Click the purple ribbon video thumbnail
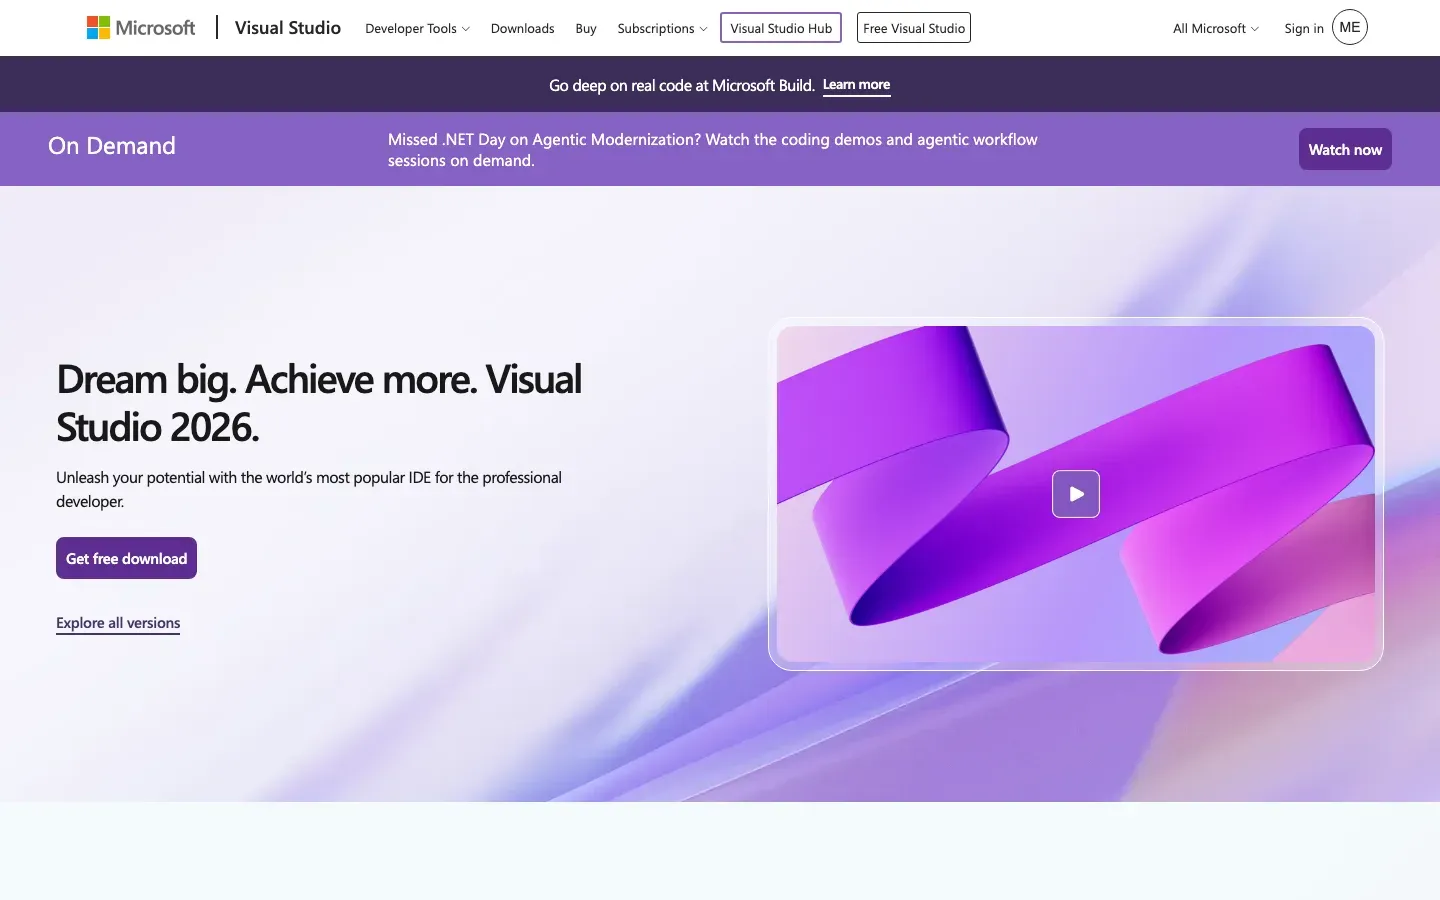The height and width of the screenshot is (900, 1440). [1076, 494]
